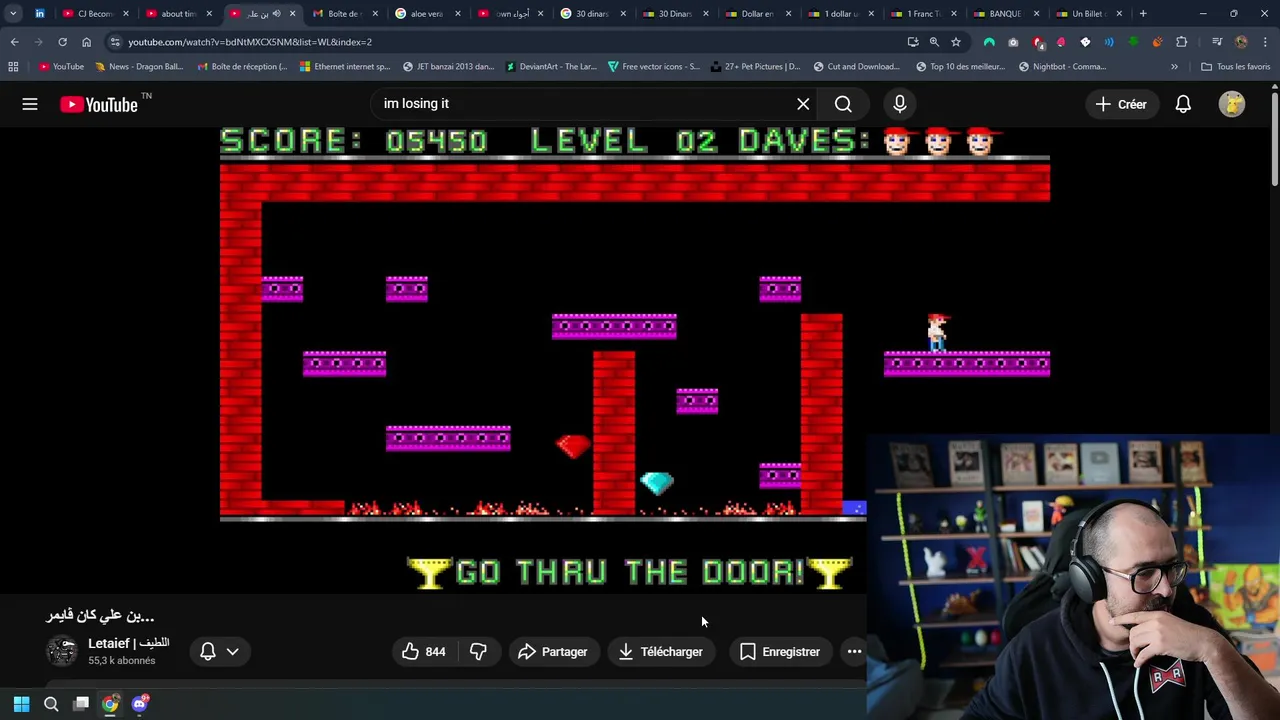
Task: Open the teal arc extension icon
Action: point(989,42)
